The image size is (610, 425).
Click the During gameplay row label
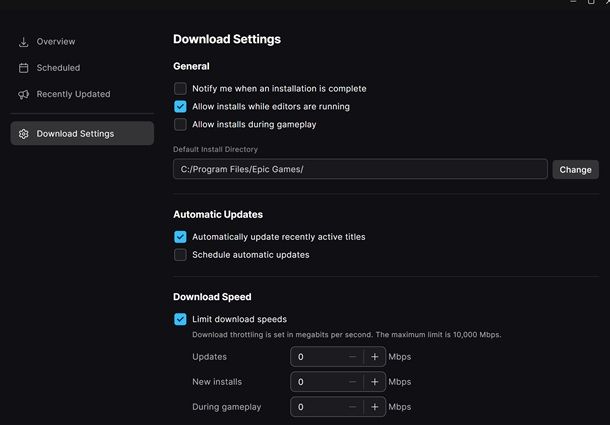tap(226, 407)
